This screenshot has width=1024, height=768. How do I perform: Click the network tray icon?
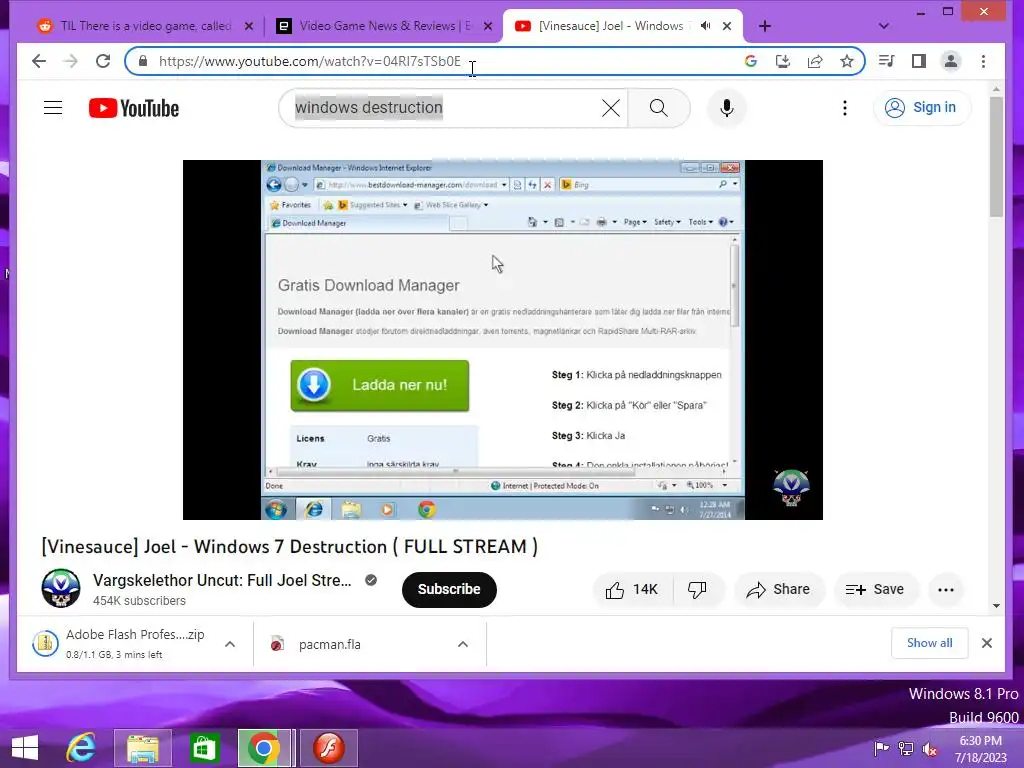[x=905, y=749]
